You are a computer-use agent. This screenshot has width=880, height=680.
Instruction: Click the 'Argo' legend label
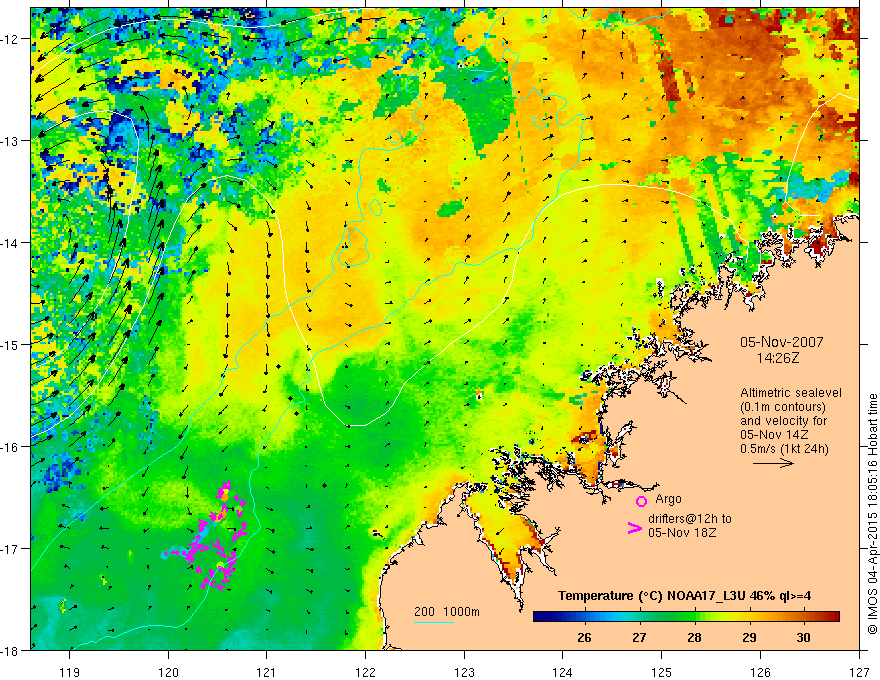[x=668, y=499]
